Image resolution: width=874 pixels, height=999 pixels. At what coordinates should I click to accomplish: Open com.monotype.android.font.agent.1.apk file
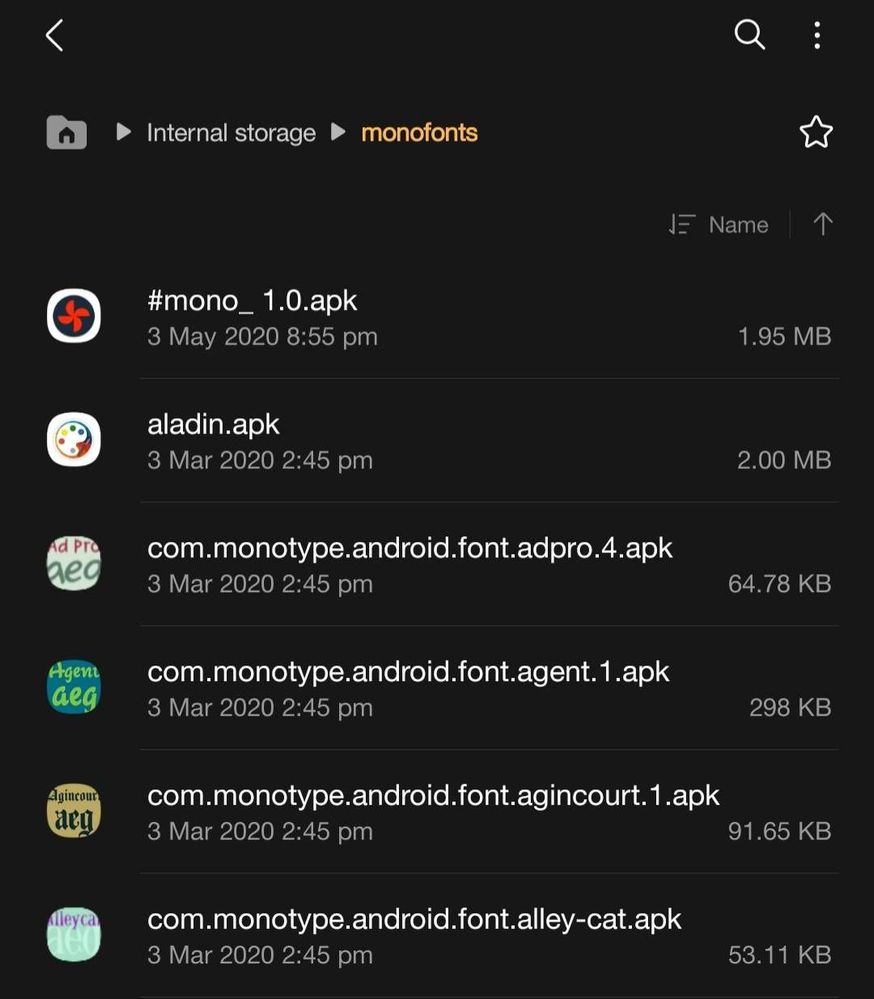tap(437, 687)
